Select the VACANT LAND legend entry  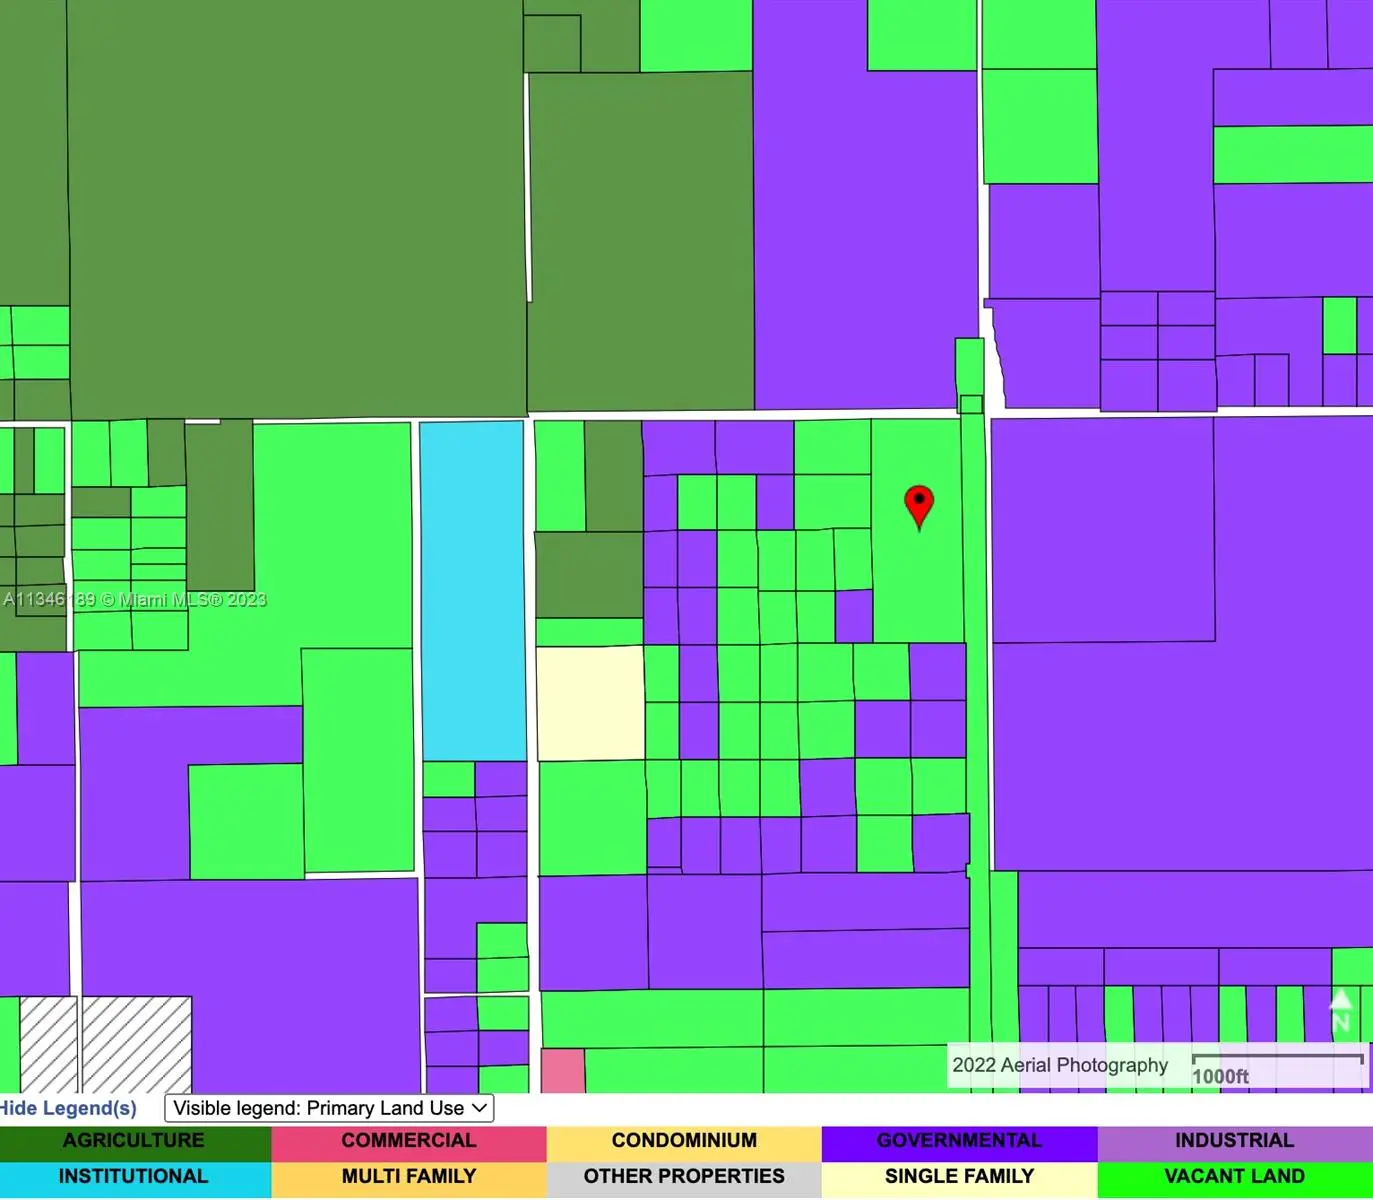pos(1234,1177)
